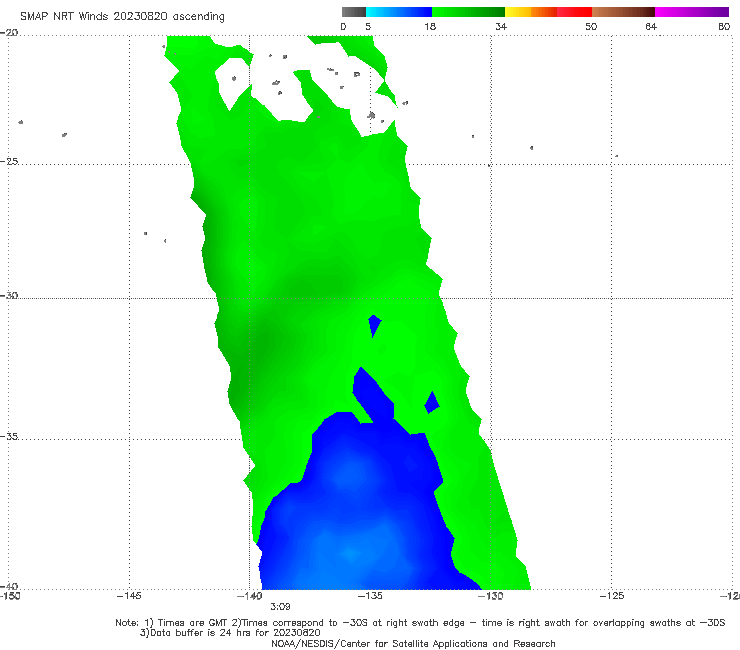The width and height of the screenshot is (740, 650).
Task: Click the colorbar label '64'
Action: [x=651, y=26]
